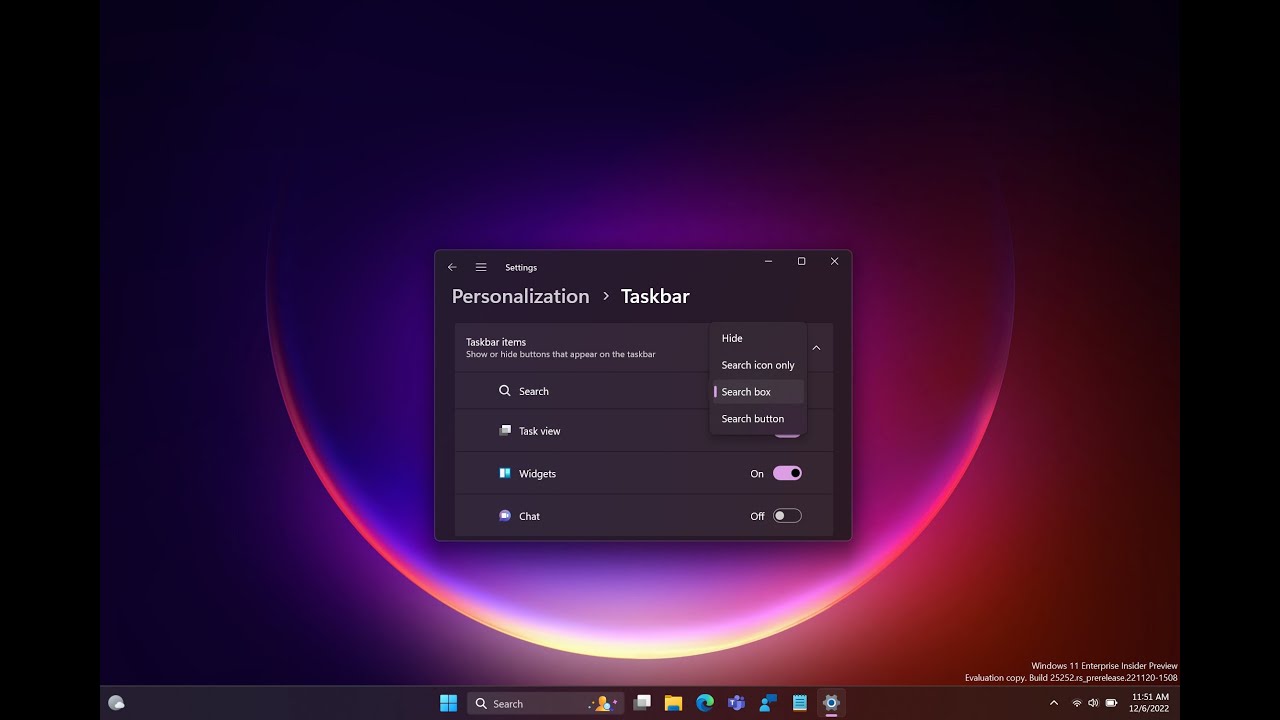The height and width of the screenshot is (720, 1280).
Task: Open Microsoft Edge from the taskbar
Action: (705, 703)
